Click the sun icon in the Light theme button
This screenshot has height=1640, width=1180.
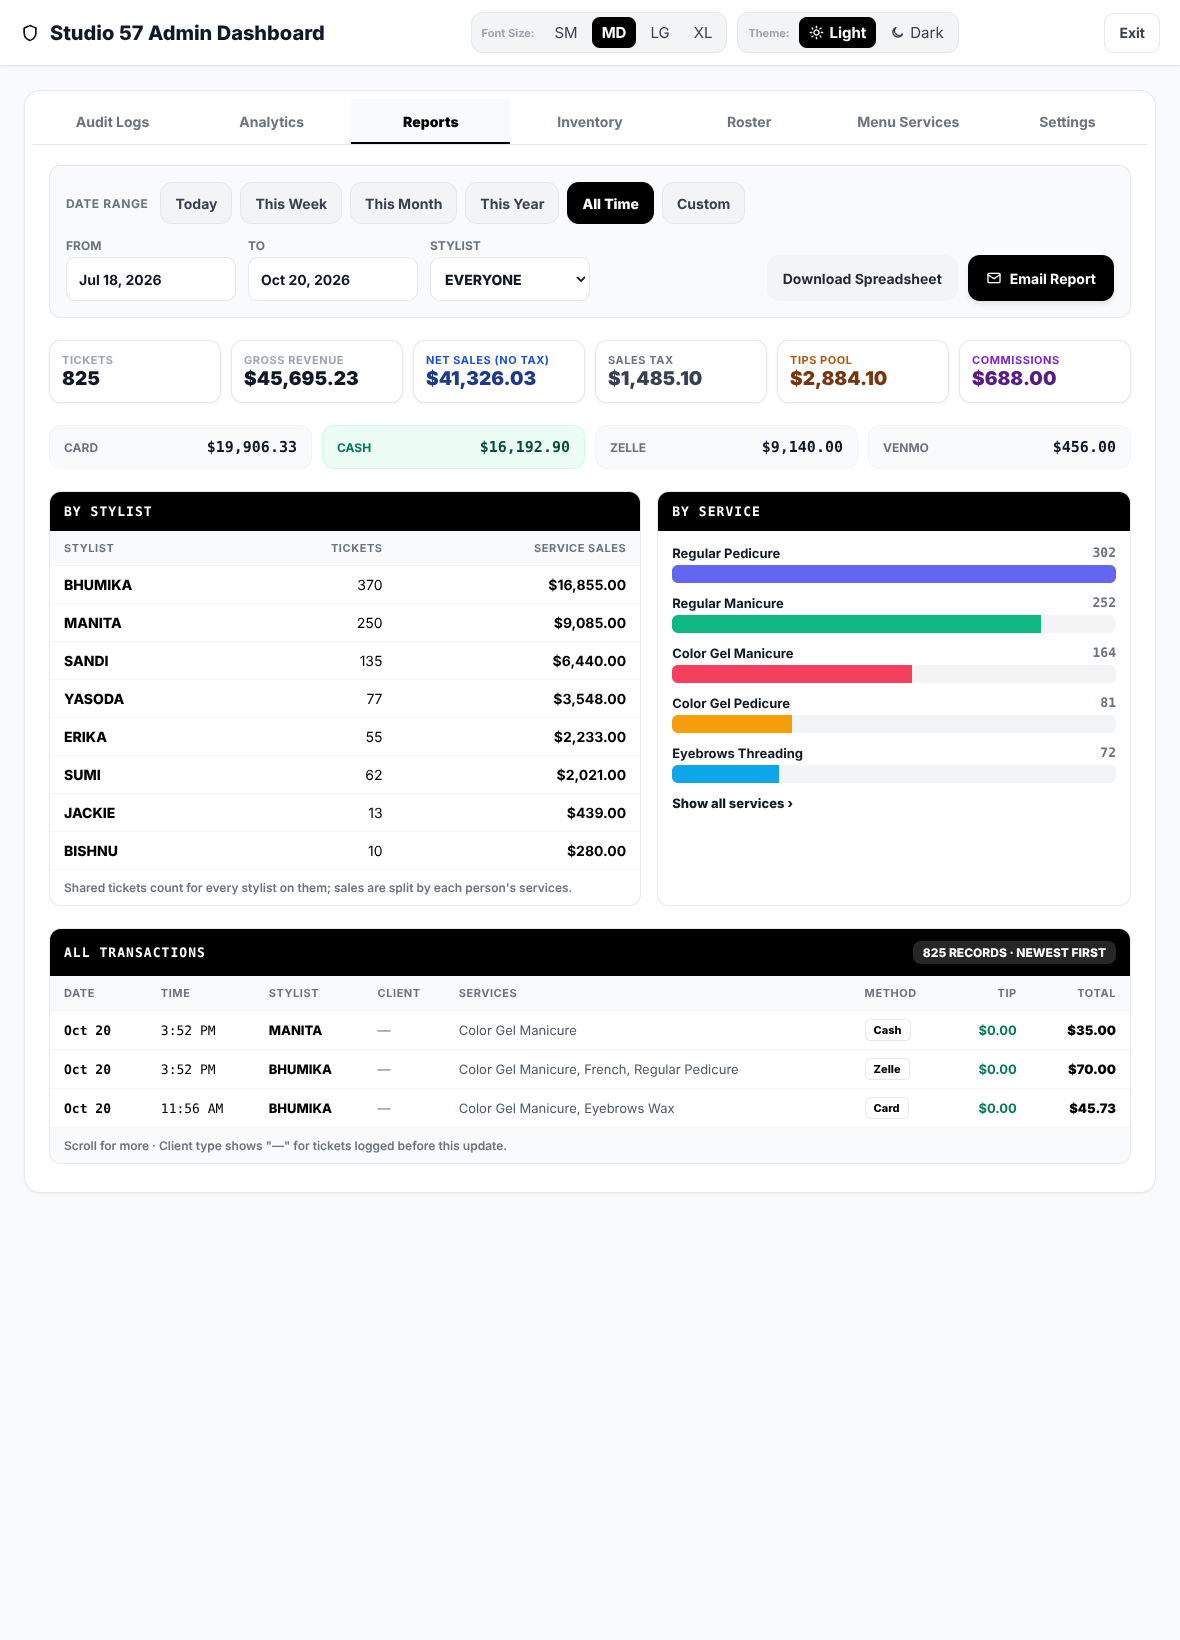pos(816,33)
